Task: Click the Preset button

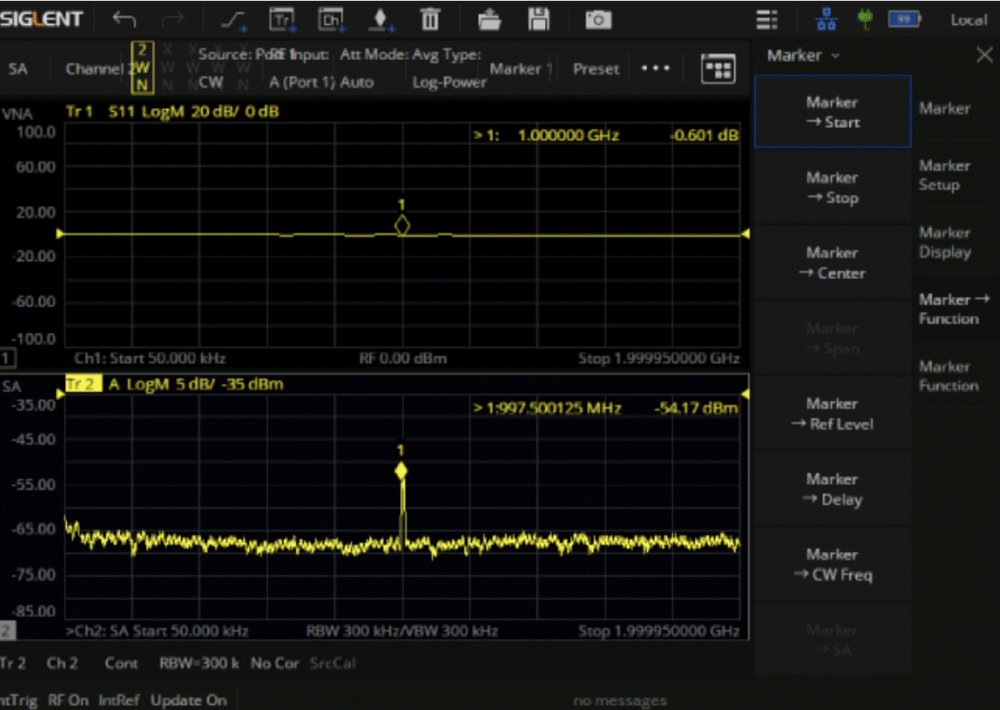Action: point(596,69)
